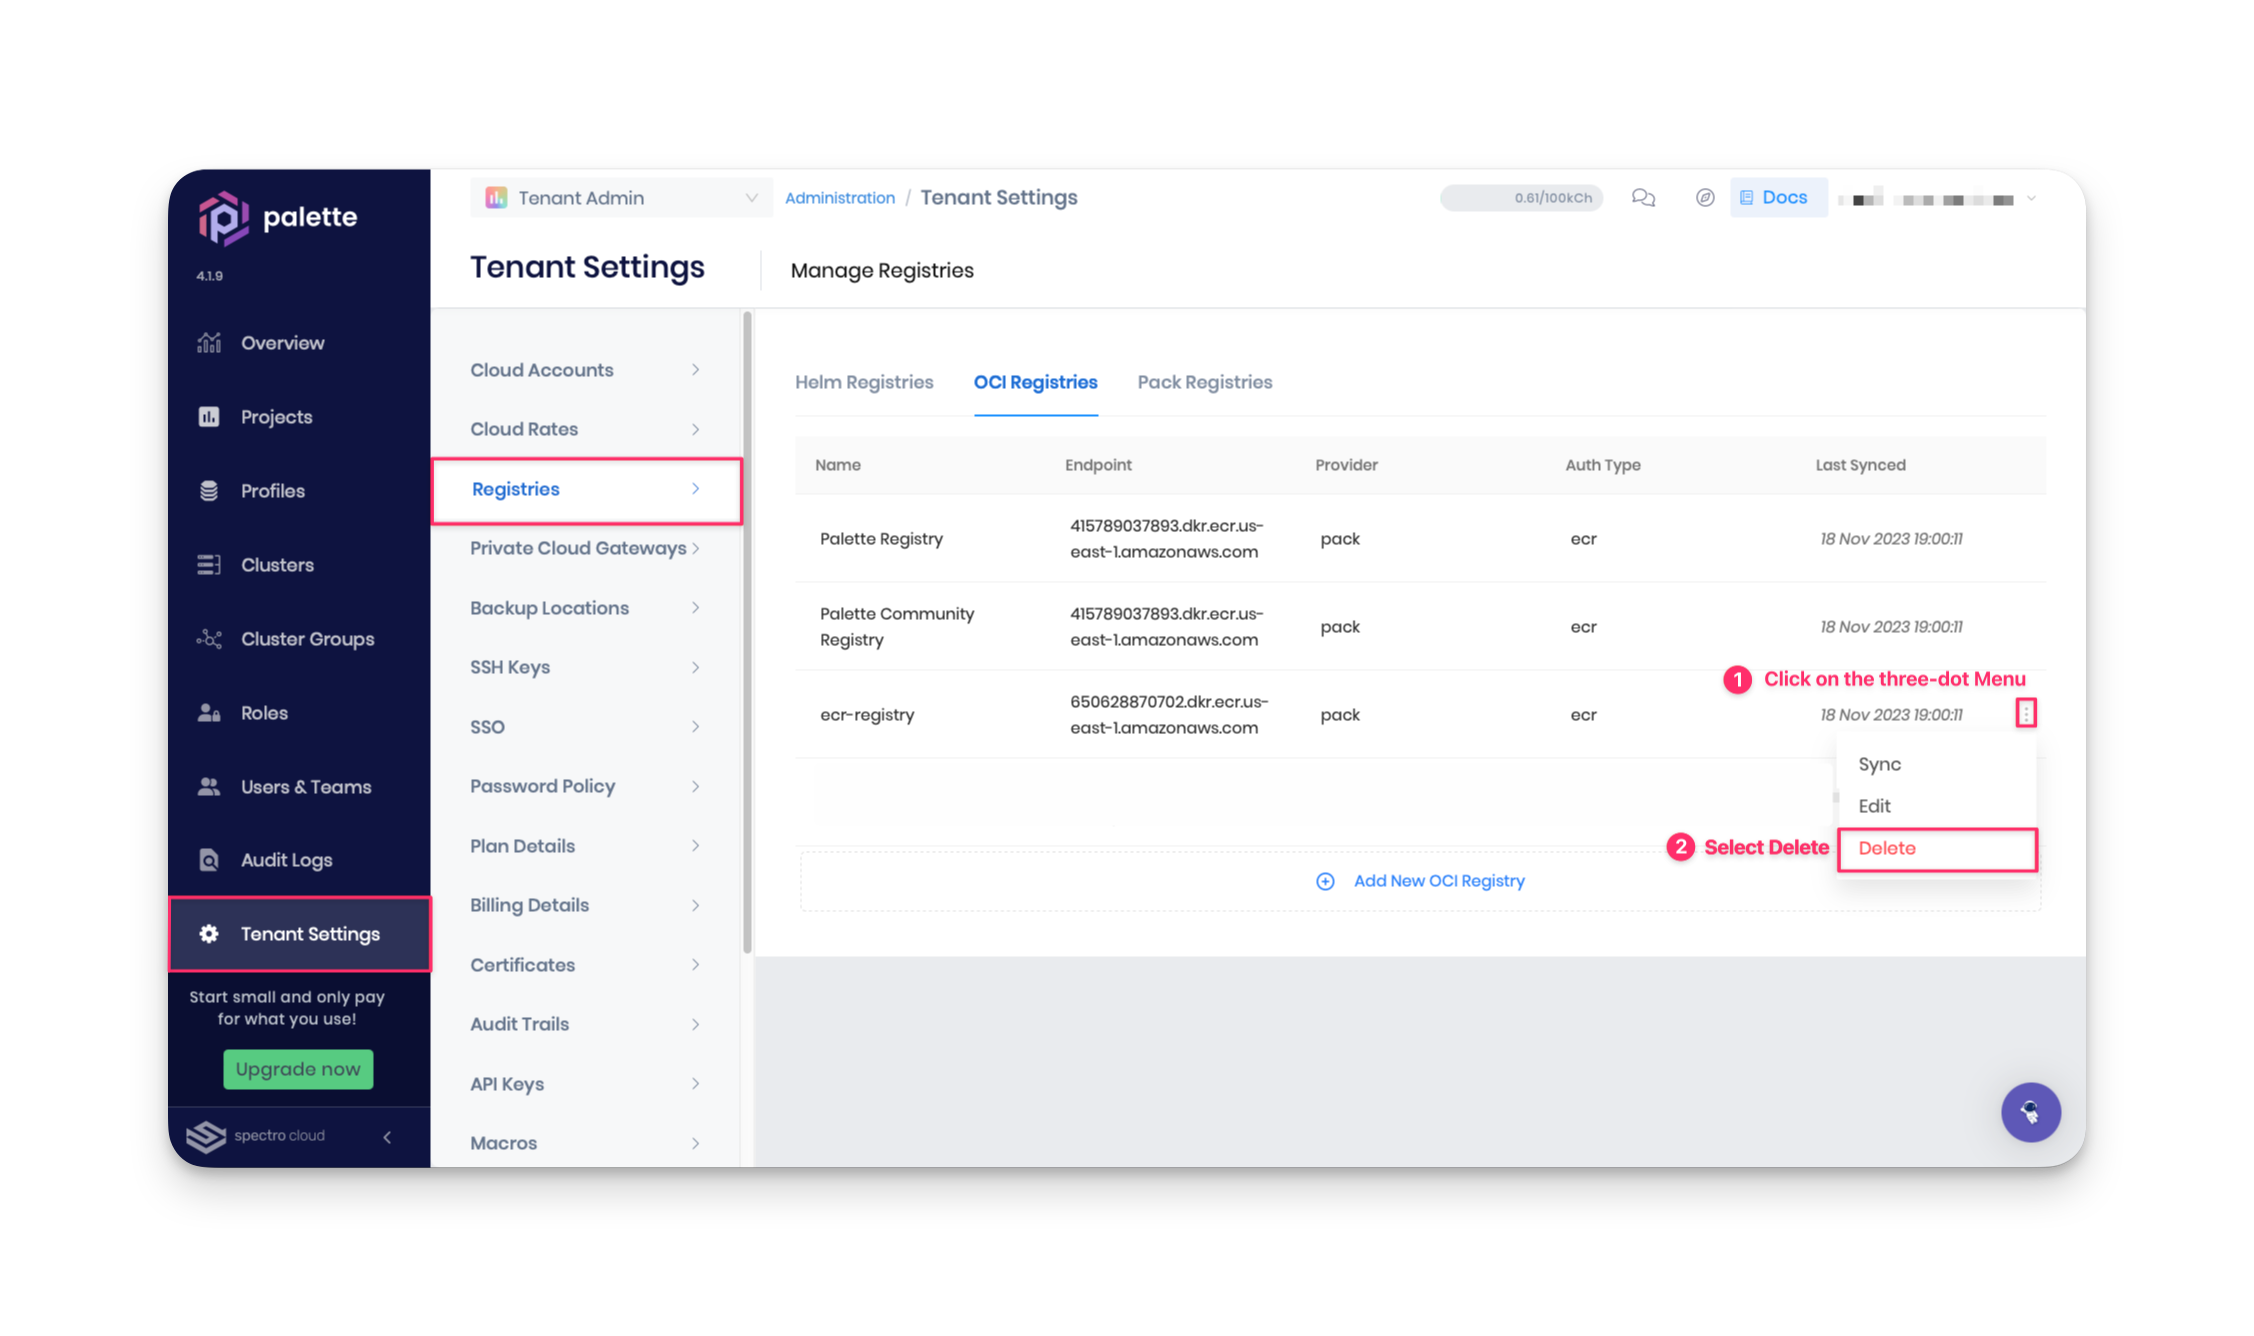
Task: Click the Name column header
Action: [837, 465]
